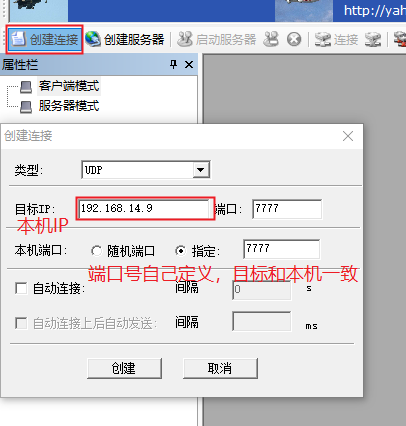Select the 随机端口 radio button

tap(96, 251)
